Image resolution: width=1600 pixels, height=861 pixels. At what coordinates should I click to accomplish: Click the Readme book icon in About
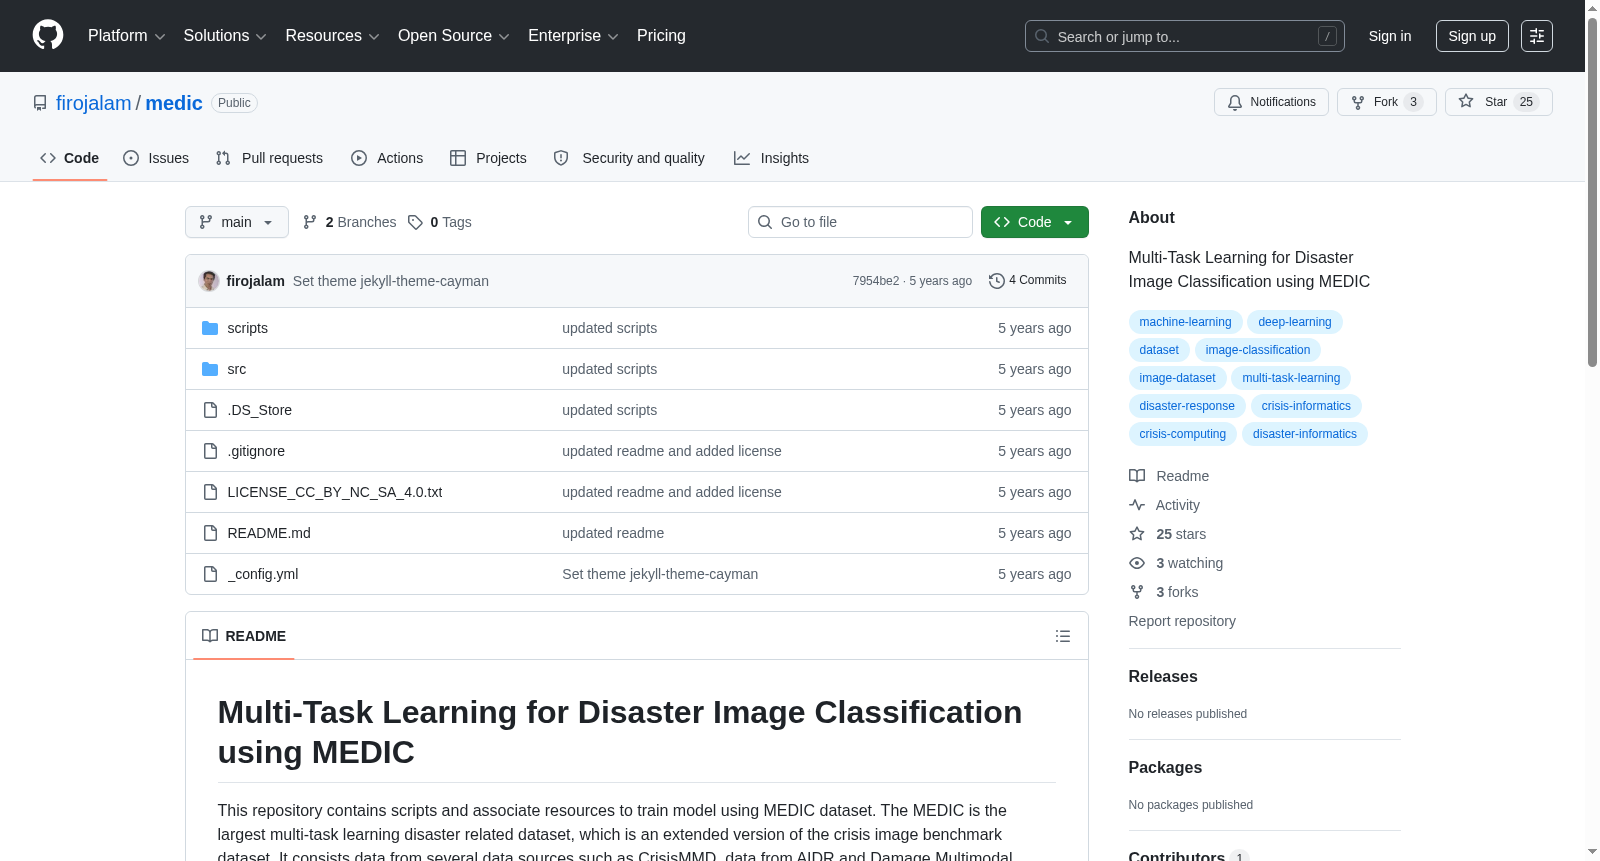[x=1137, y=476]
